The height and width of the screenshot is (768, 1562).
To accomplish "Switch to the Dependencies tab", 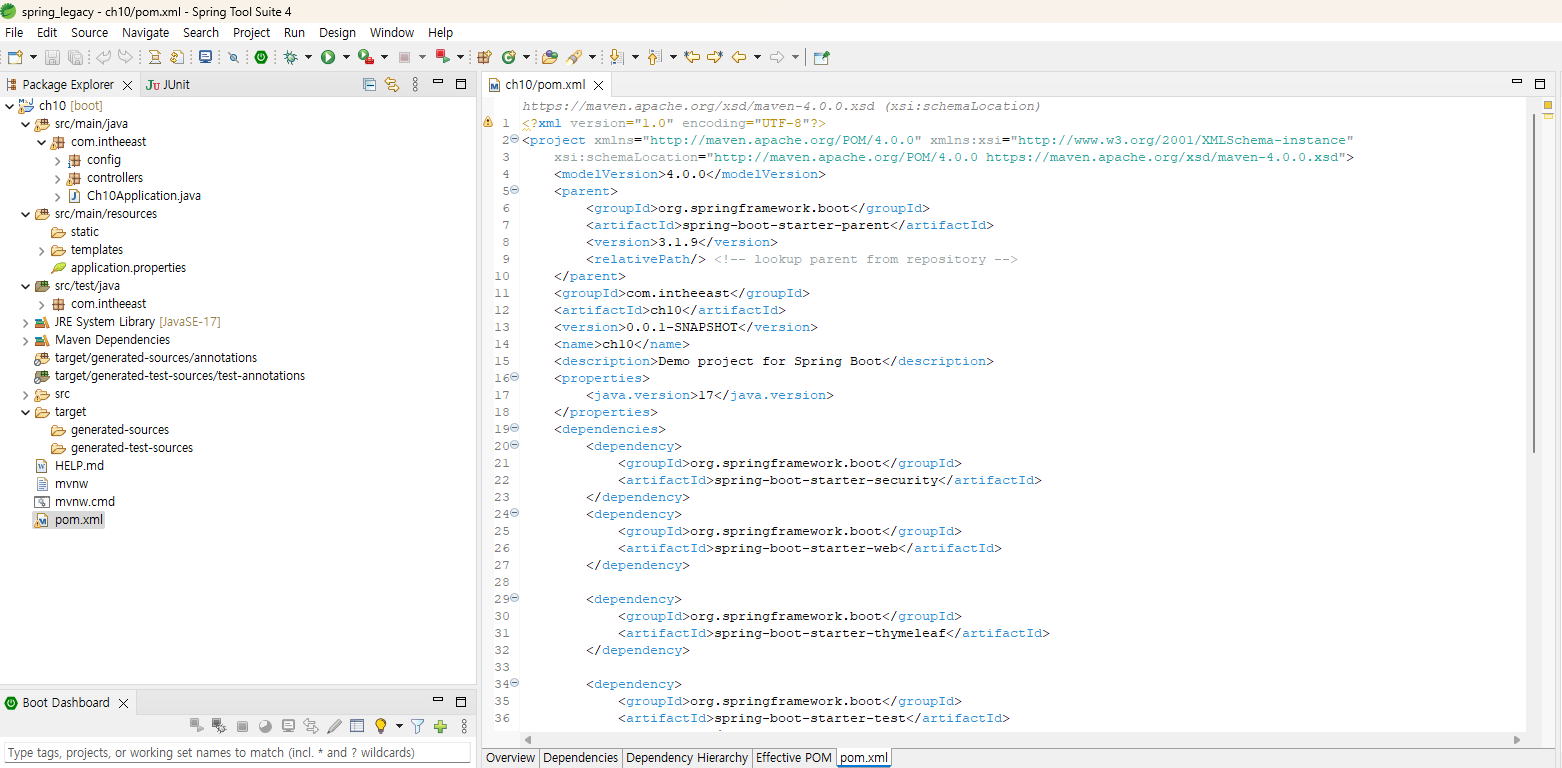I will point(581,758).
